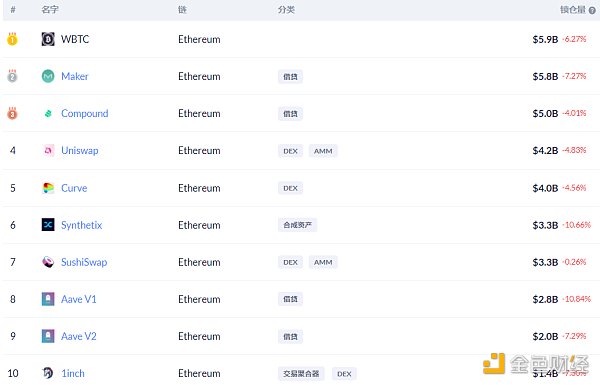Click the WBTC token logo icon
600x385 pixels.
coord(48,39)
